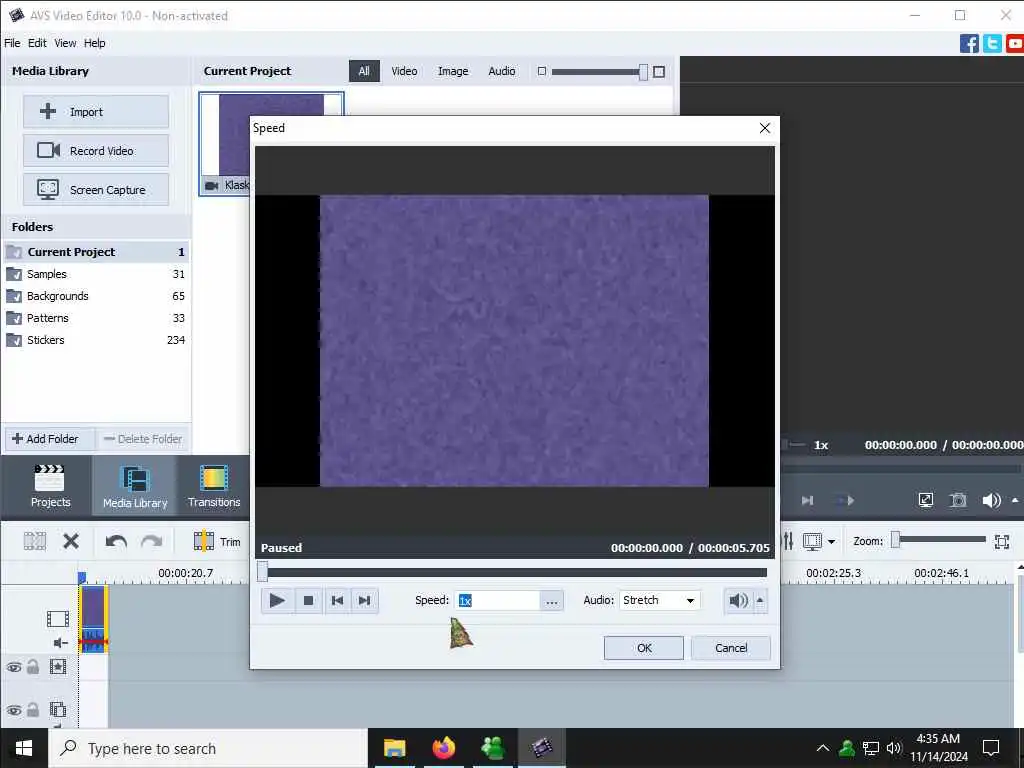Filter media by Image tab
The image size is (1024, 768).
coord(453,71)
